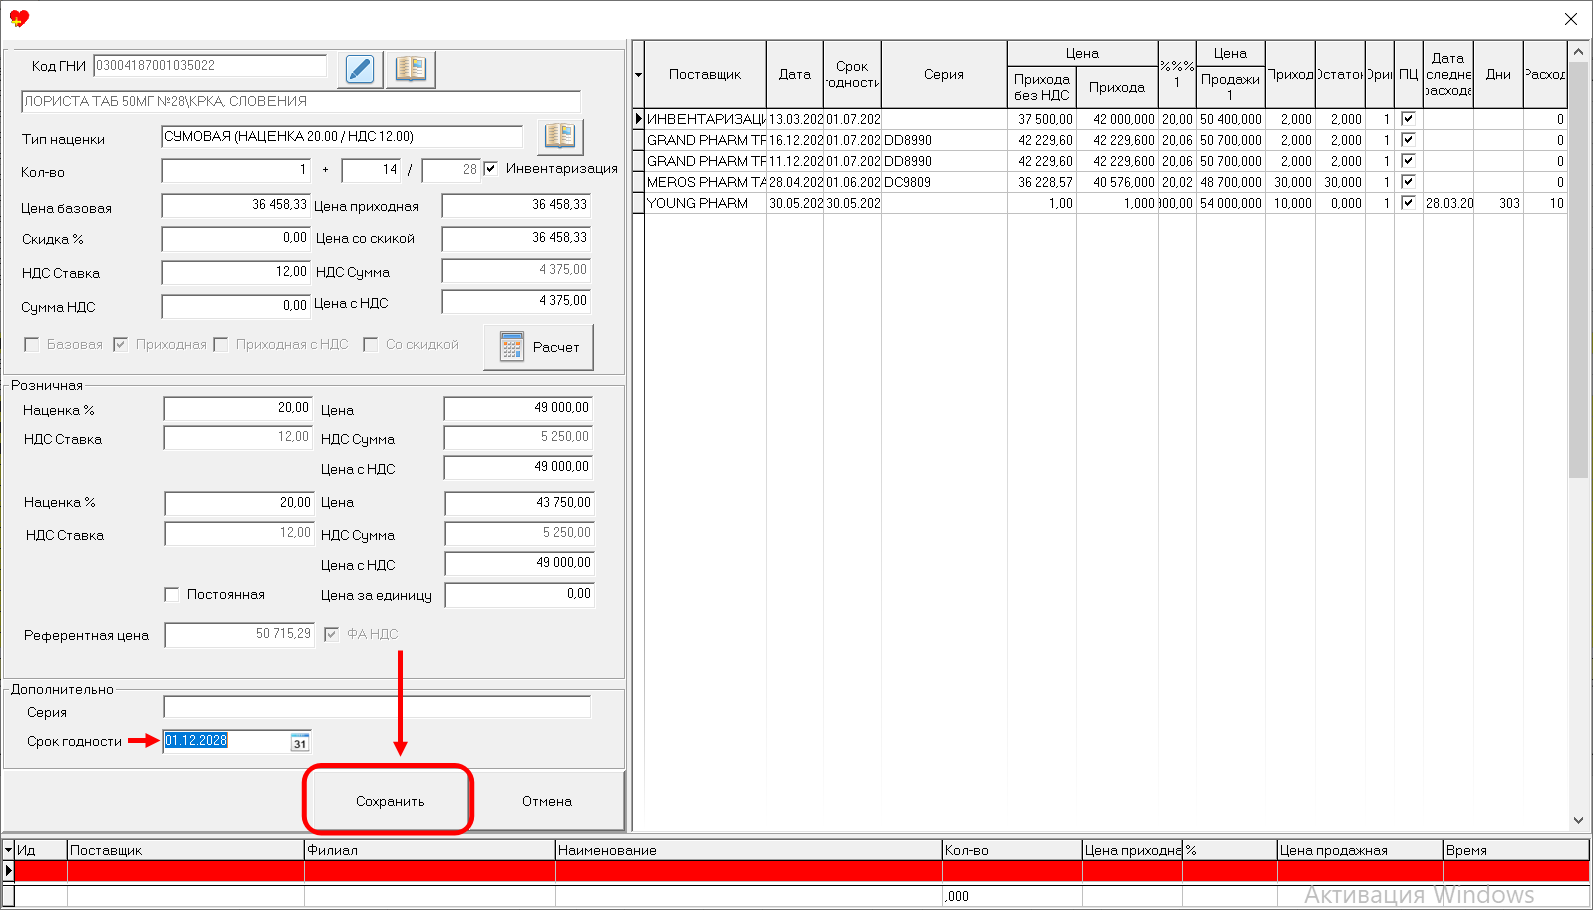Sort by Поставщик column in top grid
This screenshot has width=1593, height=910.
pyautogui.click(x=705, y=75)
